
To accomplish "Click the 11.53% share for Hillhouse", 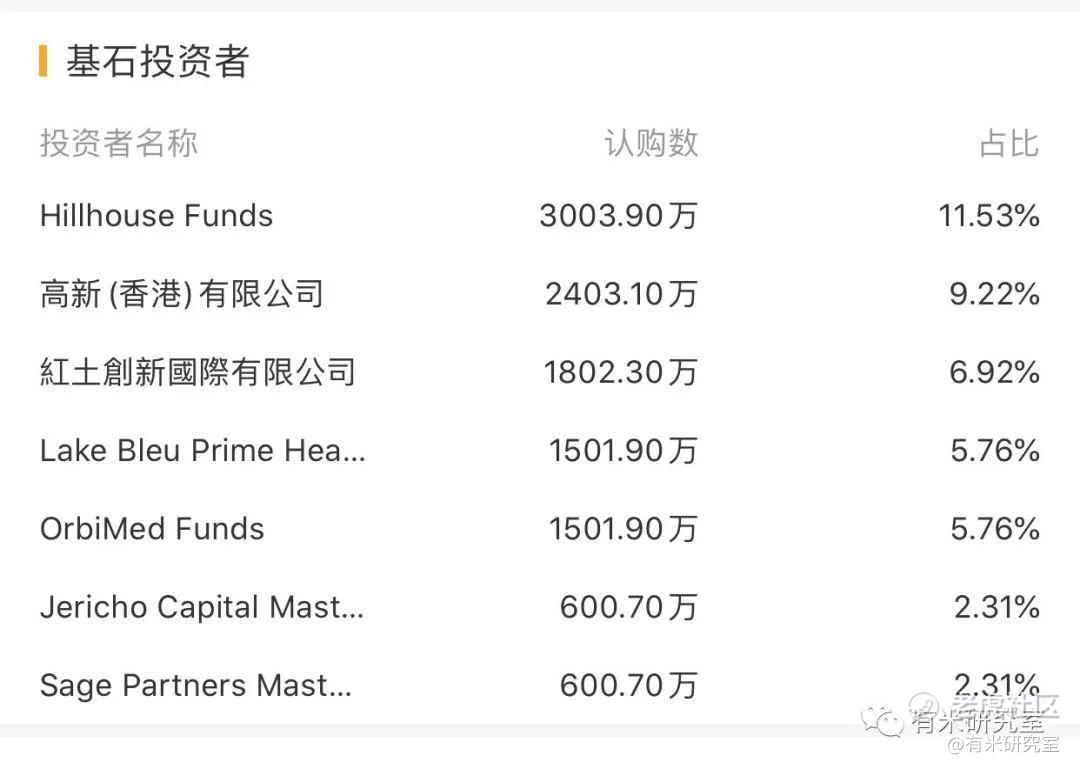I will click(989, 216).
